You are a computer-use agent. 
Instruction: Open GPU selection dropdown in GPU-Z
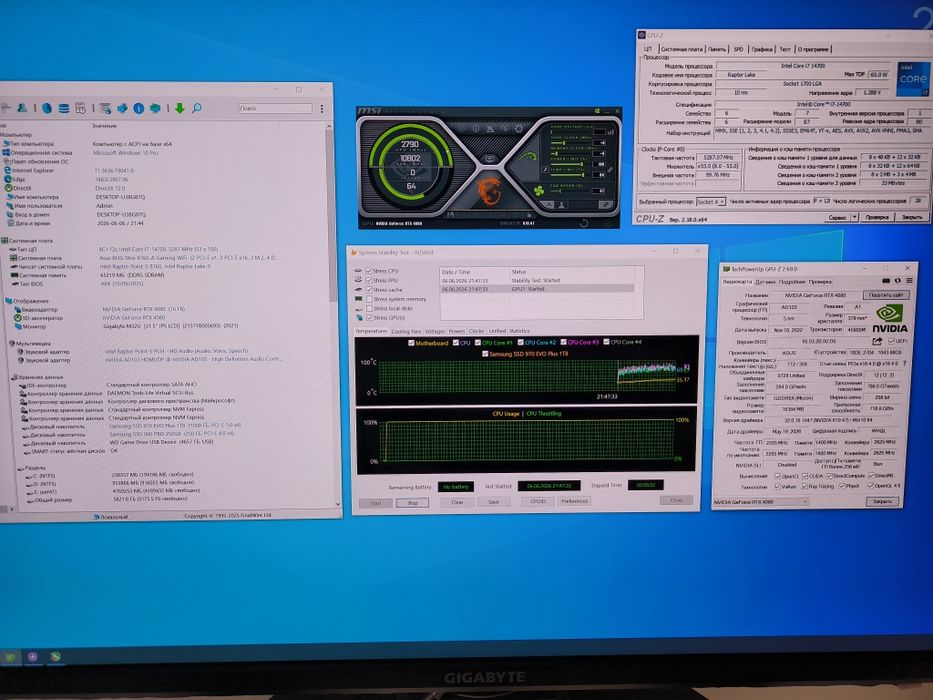click(760, 502)
